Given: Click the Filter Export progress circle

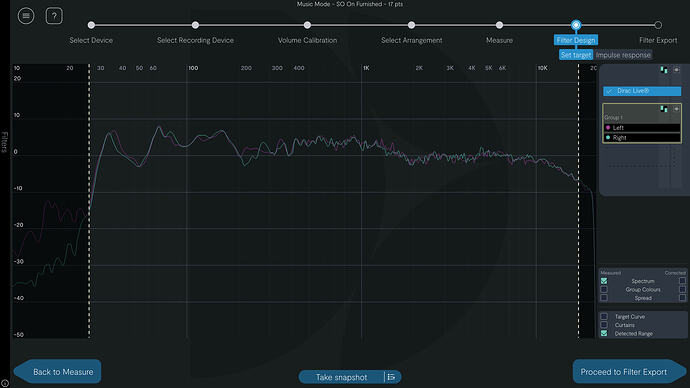Looking at the screenshot, I should pyautogui.click(x=658, y=25).
